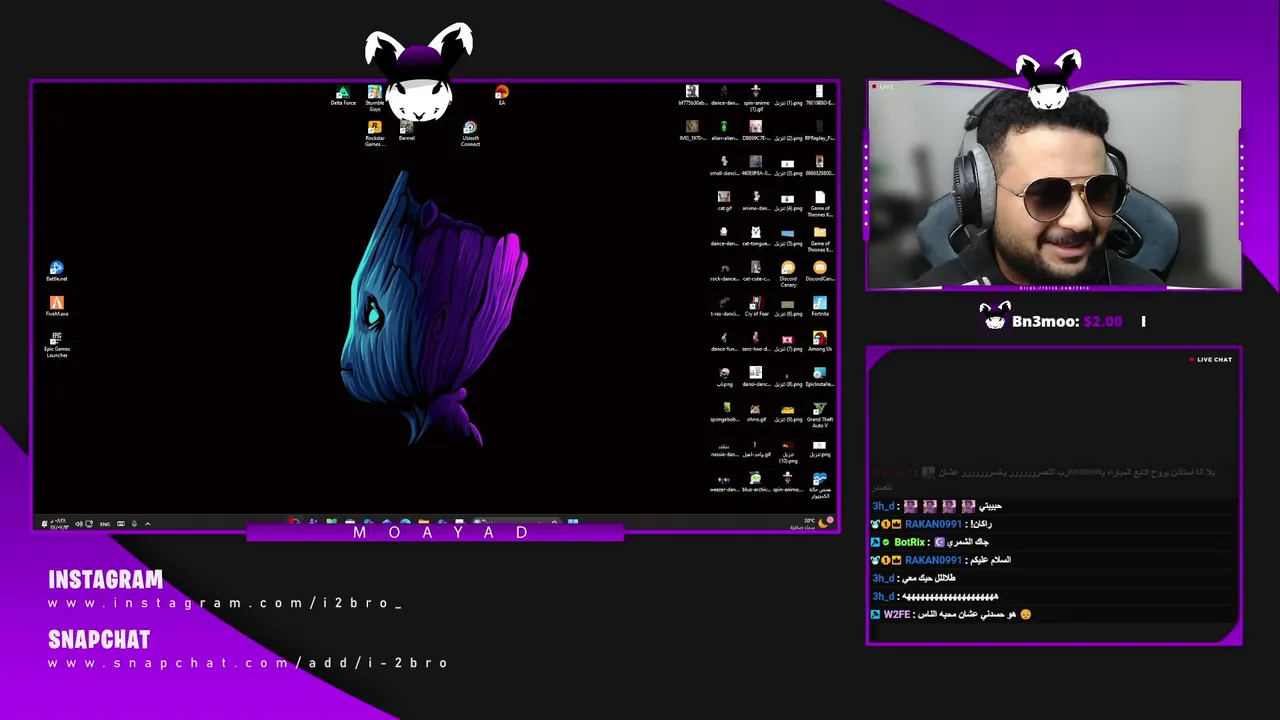This screenshot has height=720, width=1280.
Task: Click the BotRix username in chat
Action: [909, 542]
